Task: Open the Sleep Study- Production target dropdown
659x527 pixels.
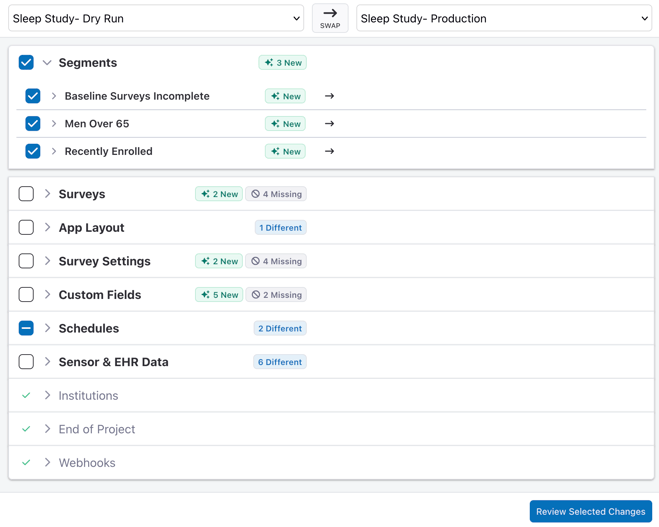Action: (504, 18)
